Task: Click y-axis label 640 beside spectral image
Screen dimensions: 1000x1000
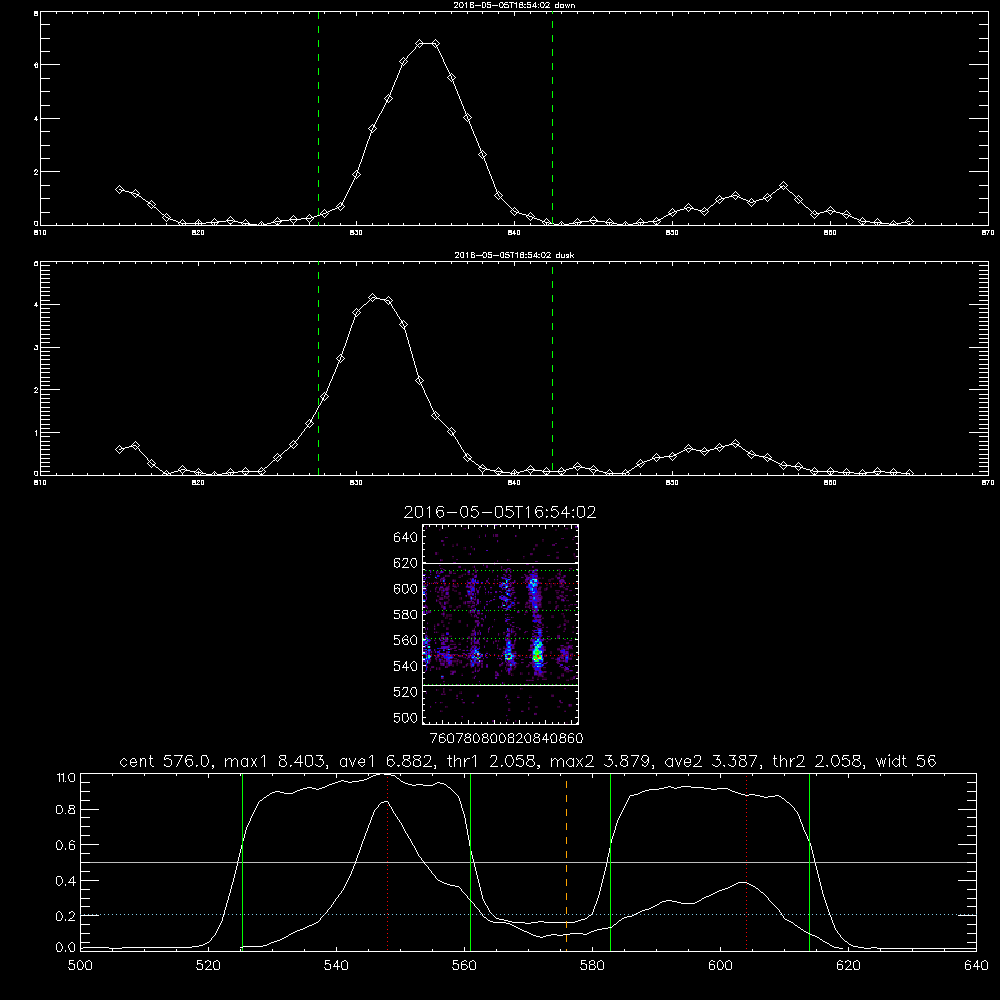Action: pyautogui.click(x=405, y=538)
